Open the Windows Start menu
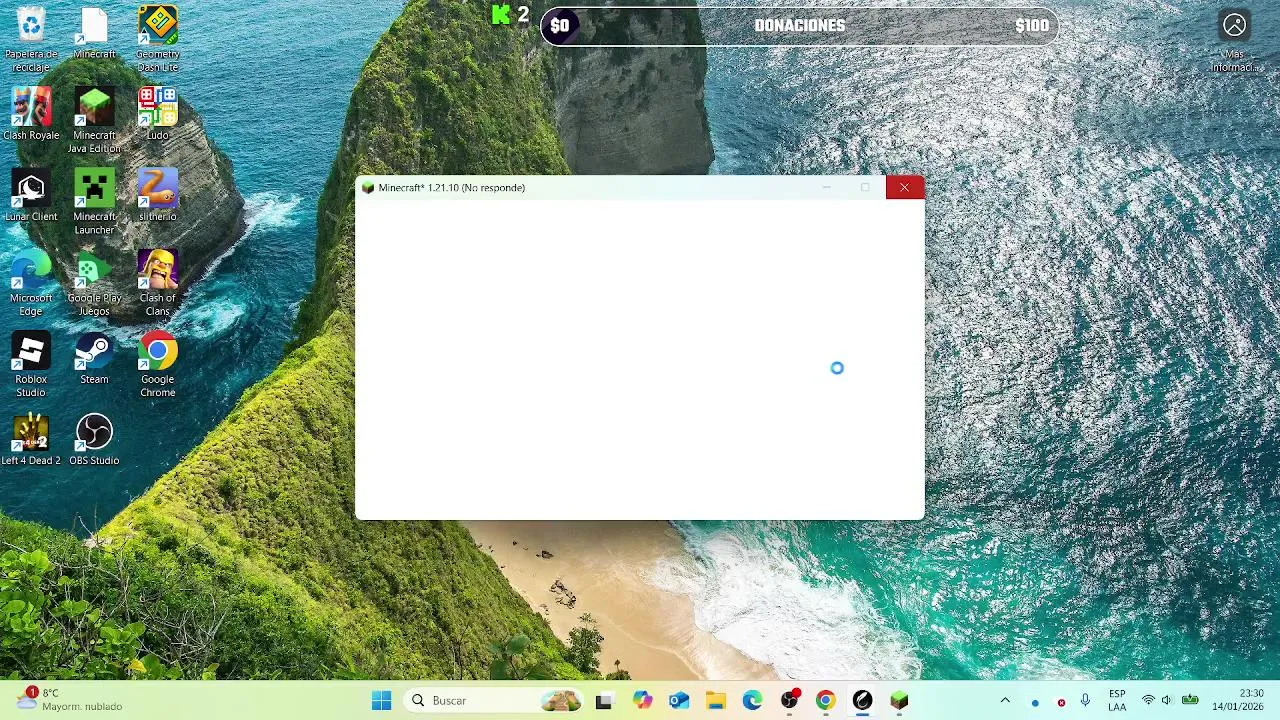Viewport: 1280px width, 720px height. click(x=381, y=701)
